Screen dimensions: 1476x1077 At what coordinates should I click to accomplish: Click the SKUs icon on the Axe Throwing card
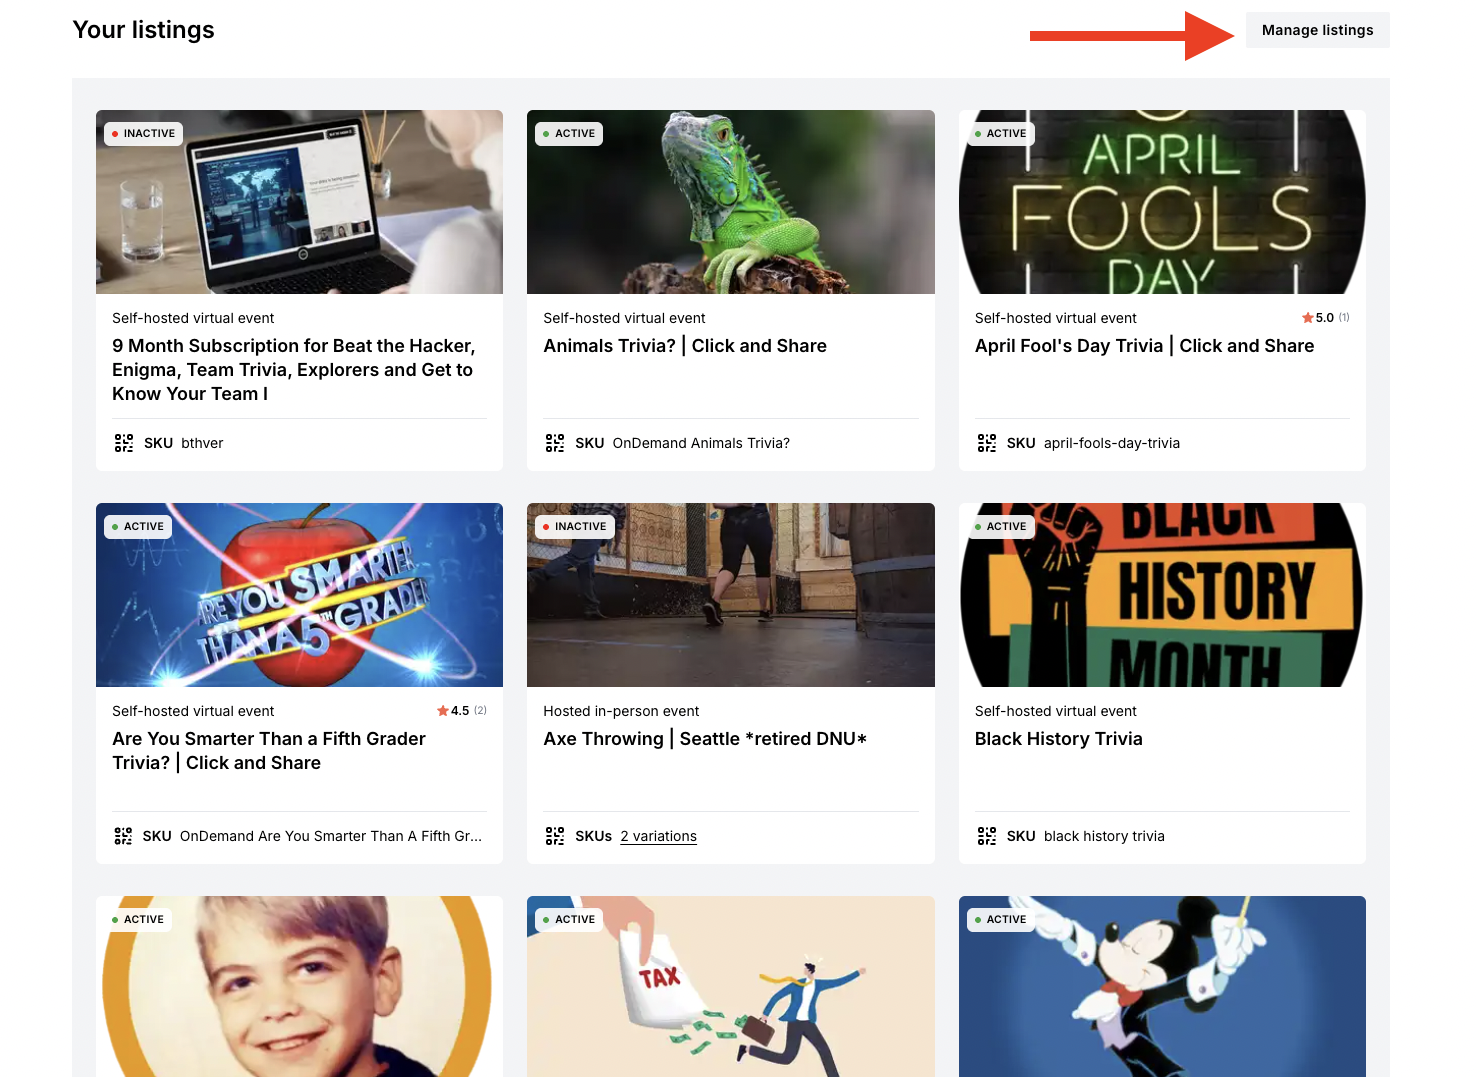555,836
